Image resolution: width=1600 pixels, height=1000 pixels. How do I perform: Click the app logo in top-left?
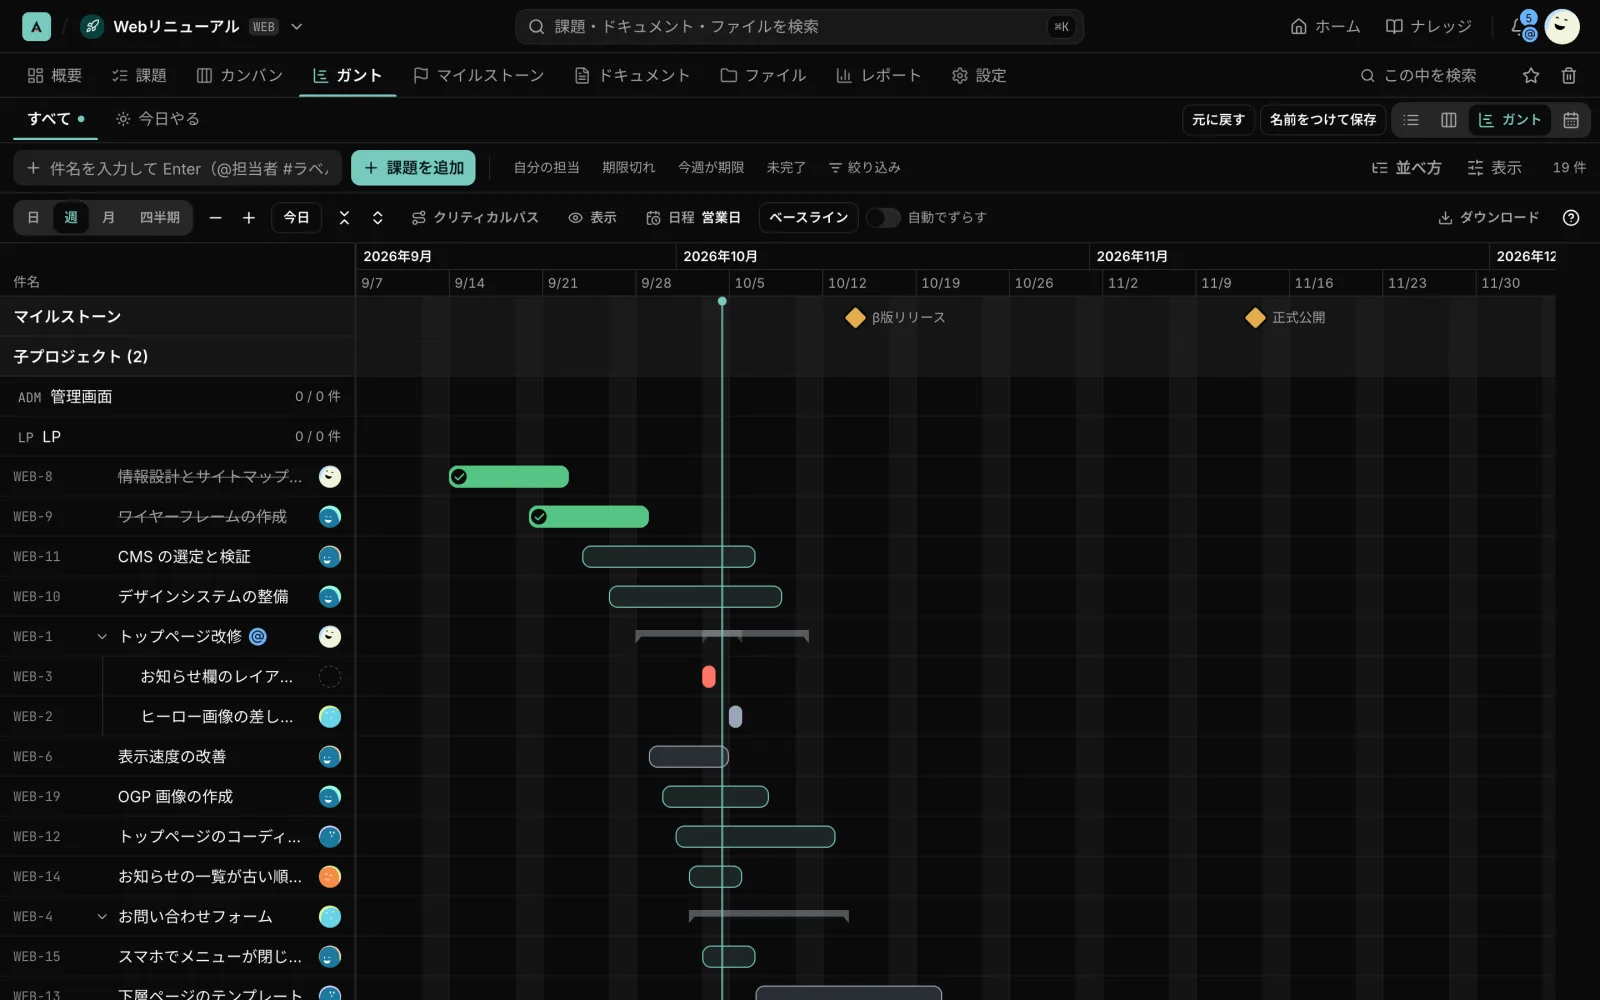pyautogui.click(x=36, y=27)
